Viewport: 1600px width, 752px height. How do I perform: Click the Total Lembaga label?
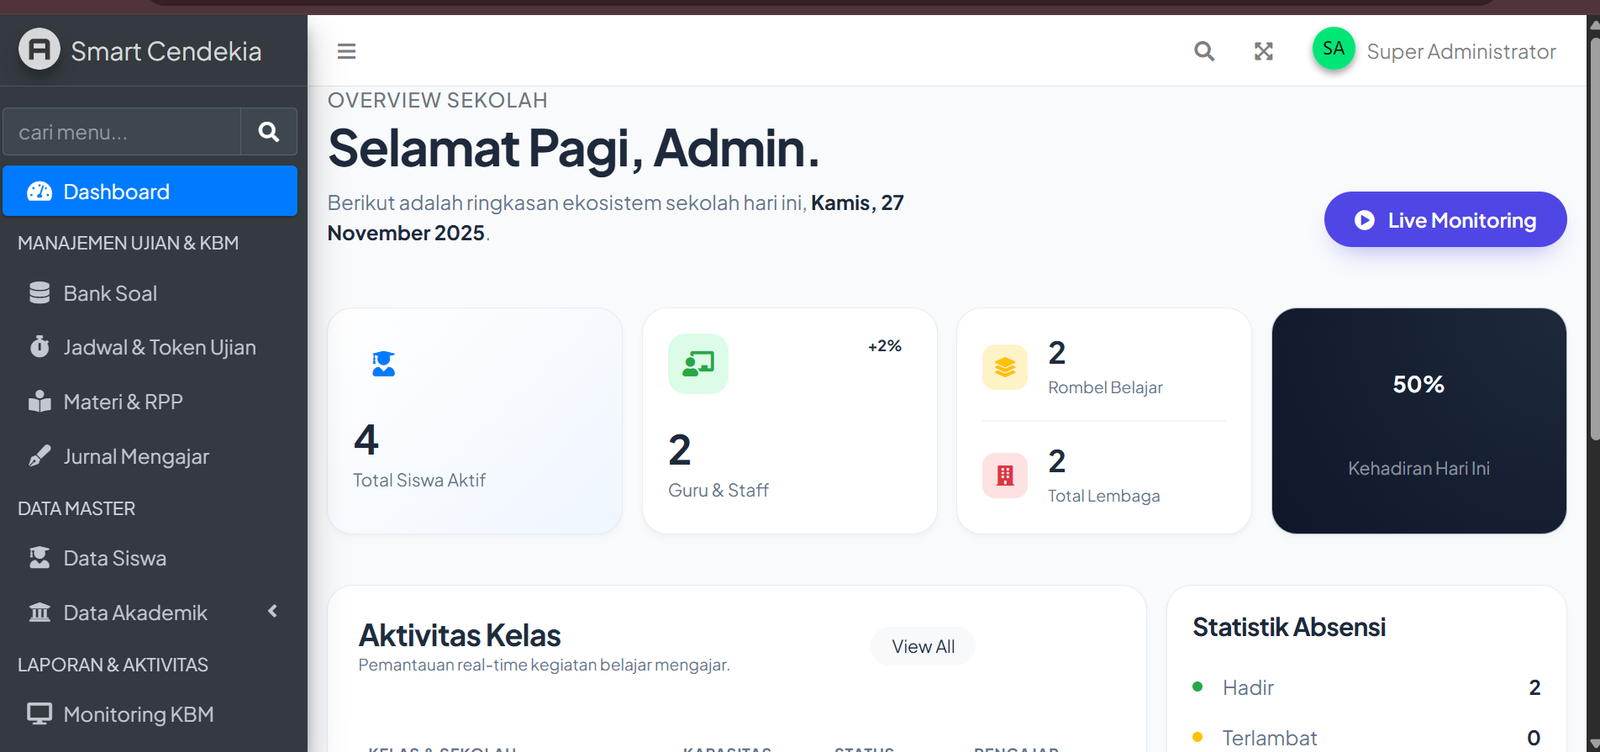tap(1104, 495)
